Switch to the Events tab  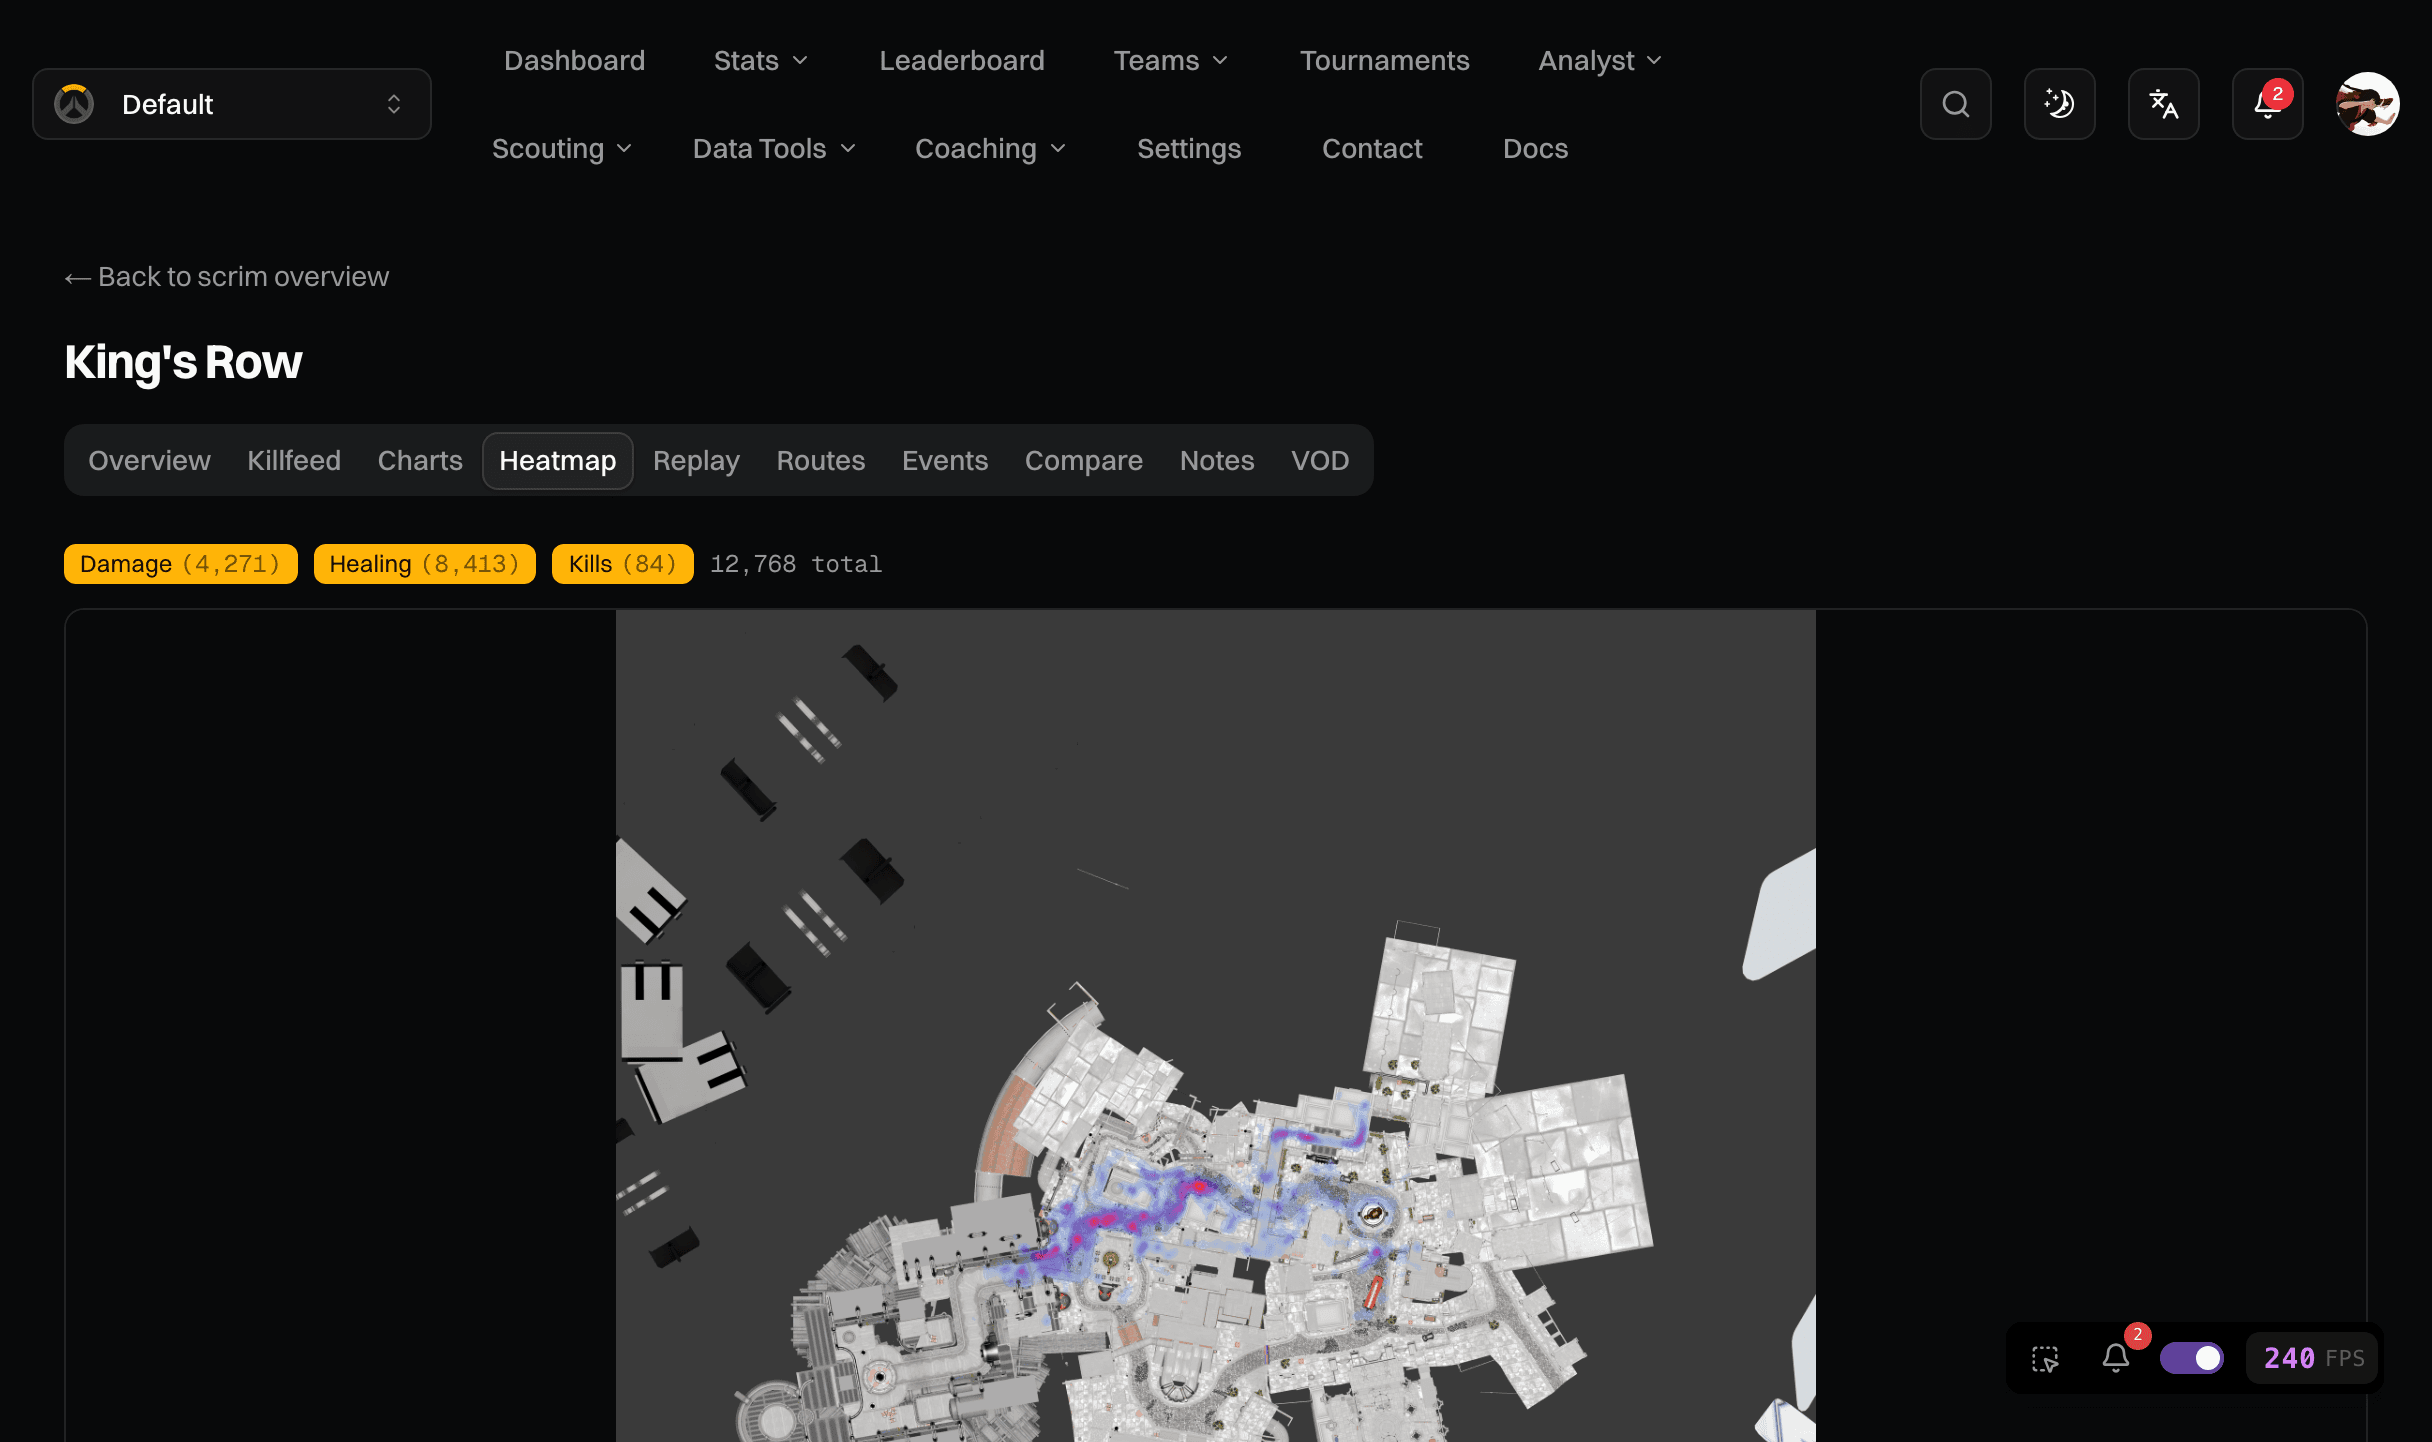tap(945, 461)
